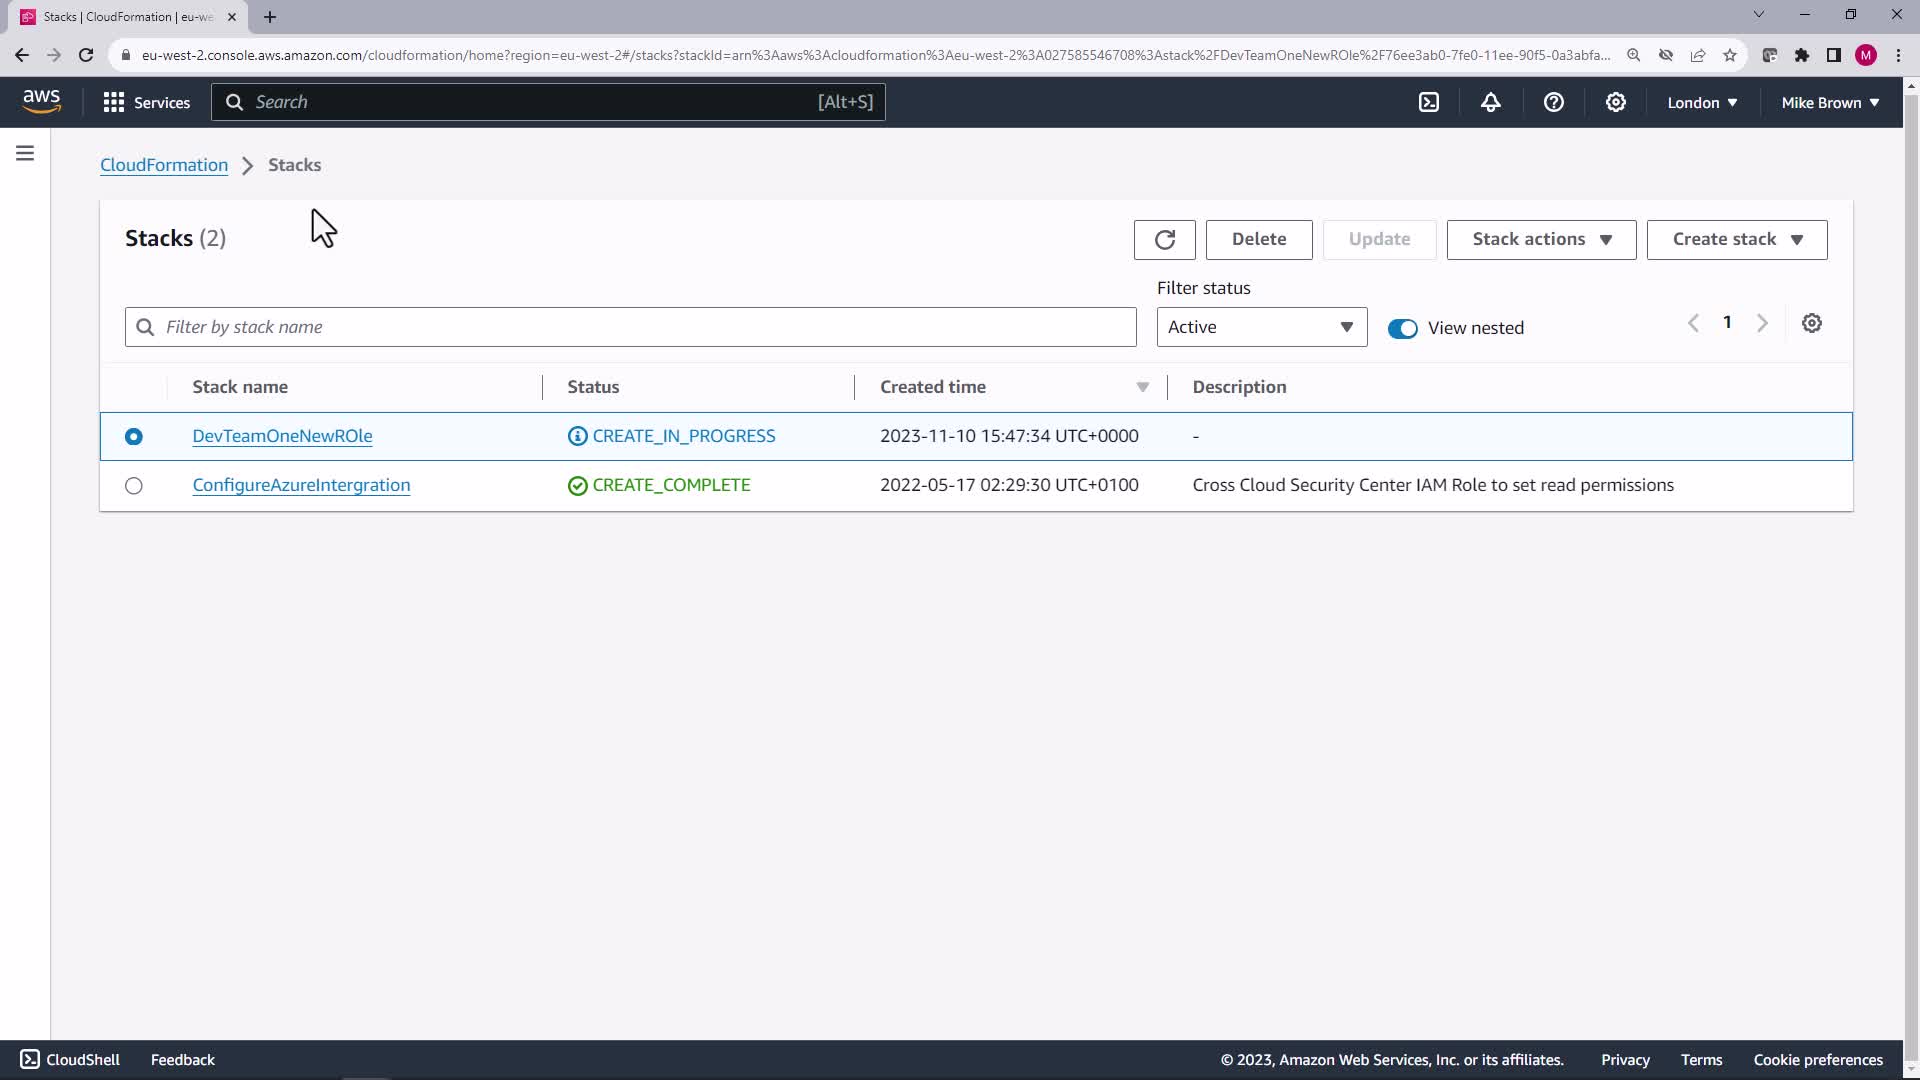This screenshot has height=1080, width=1920.
Task: Open the Filter status Active dropdown
Action: [1261, 328]
